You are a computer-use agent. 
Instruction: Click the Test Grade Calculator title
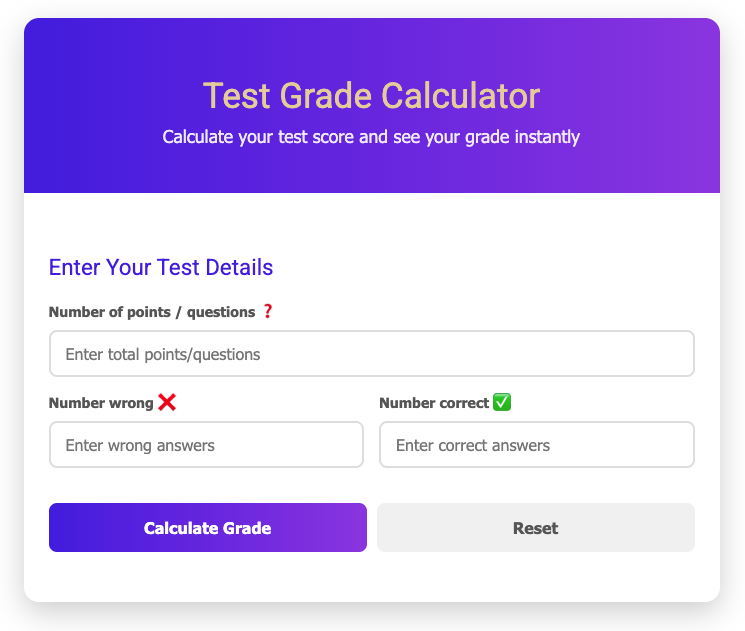tap(371, 96)
